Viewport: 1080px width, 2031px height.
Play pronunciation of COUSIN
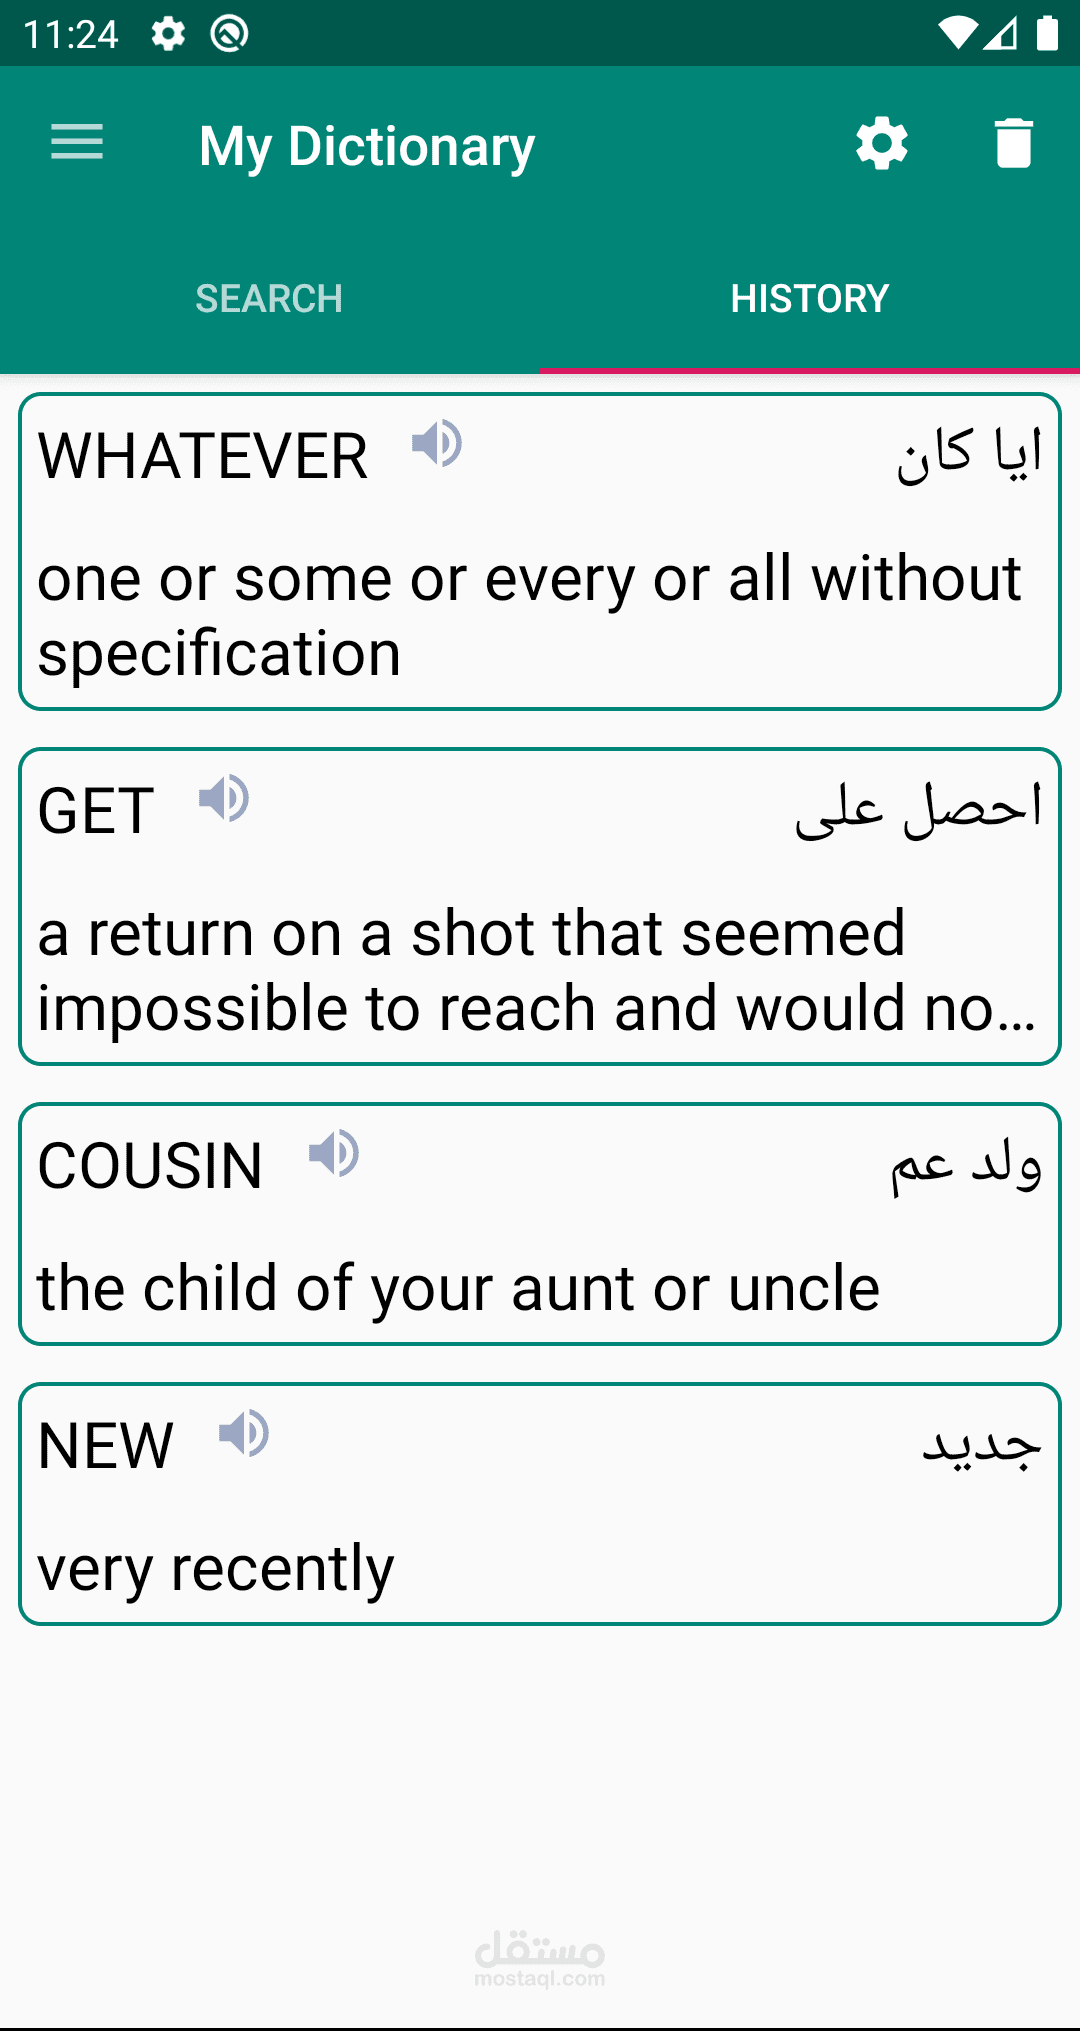click(334, 1153)
